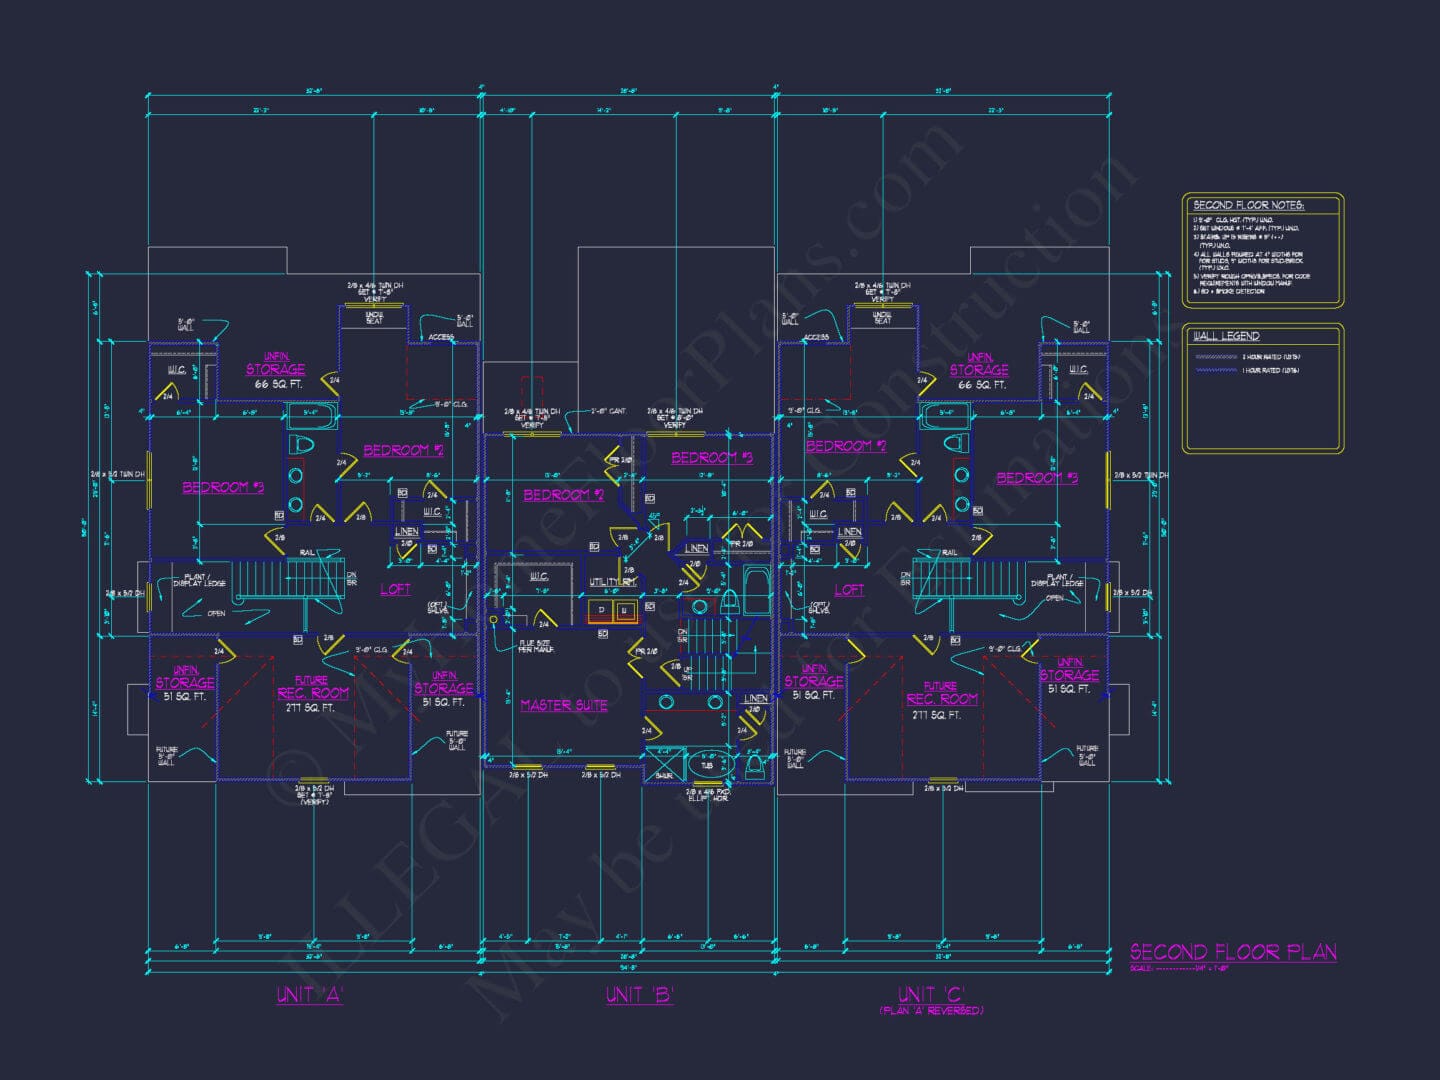Image resolution: width=1440 pixels, height=1080 pixels.
Task: Click the LOFT label in Unit A
Action: point(396,589)
